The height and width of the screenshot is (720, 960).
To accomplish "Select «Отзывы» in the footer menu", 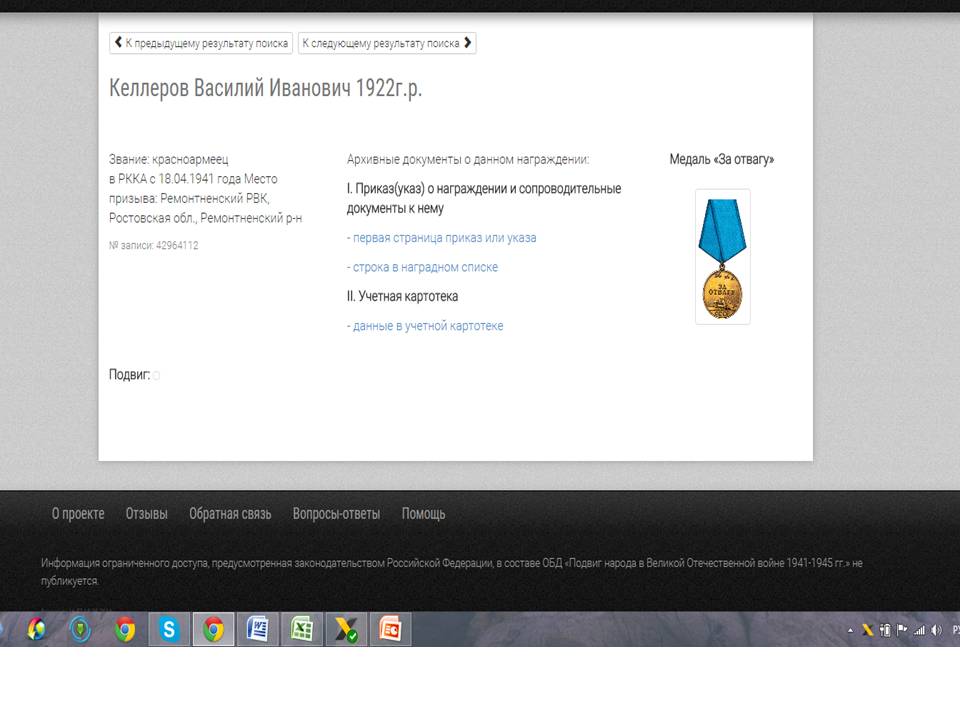I will tap(146, 514).
